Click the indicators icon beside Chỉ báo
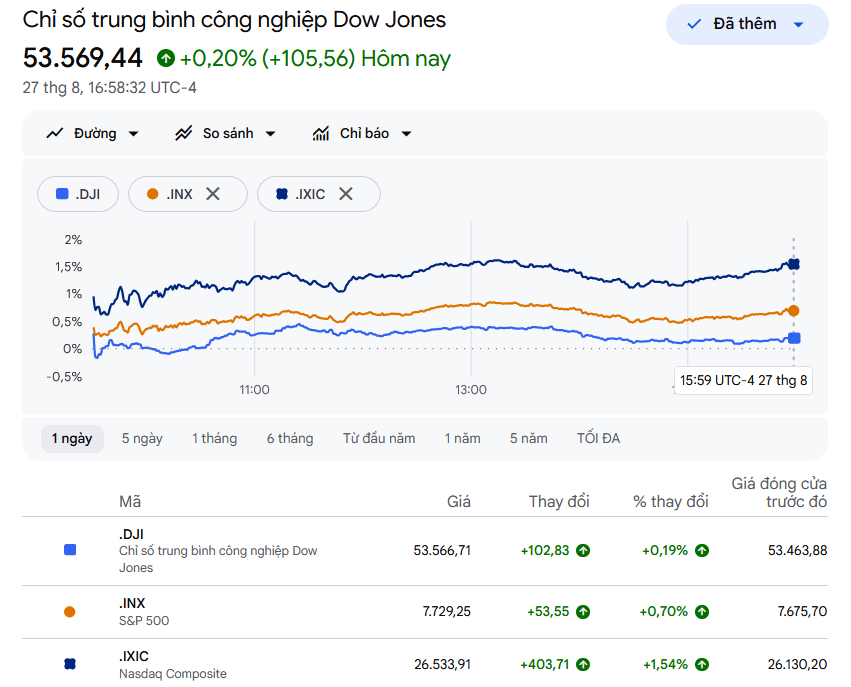 pos(321,133)
